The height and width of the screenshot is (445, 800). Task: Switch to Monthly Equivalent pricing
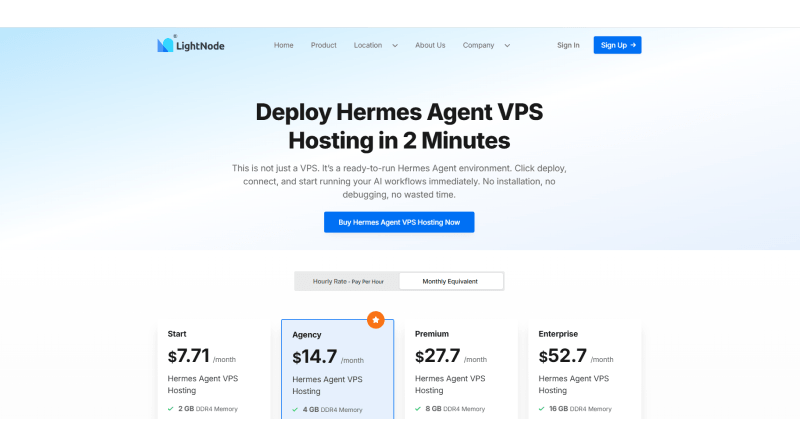pyautogui.click(x=450, y=281)
